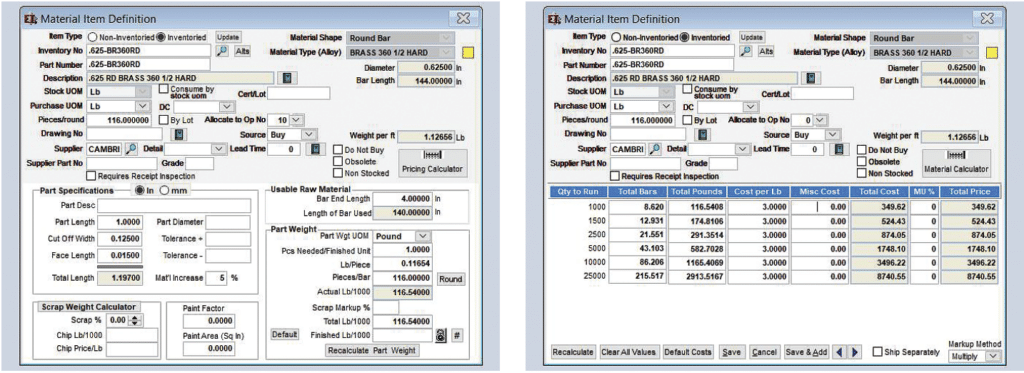Open Markup Method Multiply dropdown
Image resolution: width=1024 pixels, height=373 pixels.
pos(993,356)
